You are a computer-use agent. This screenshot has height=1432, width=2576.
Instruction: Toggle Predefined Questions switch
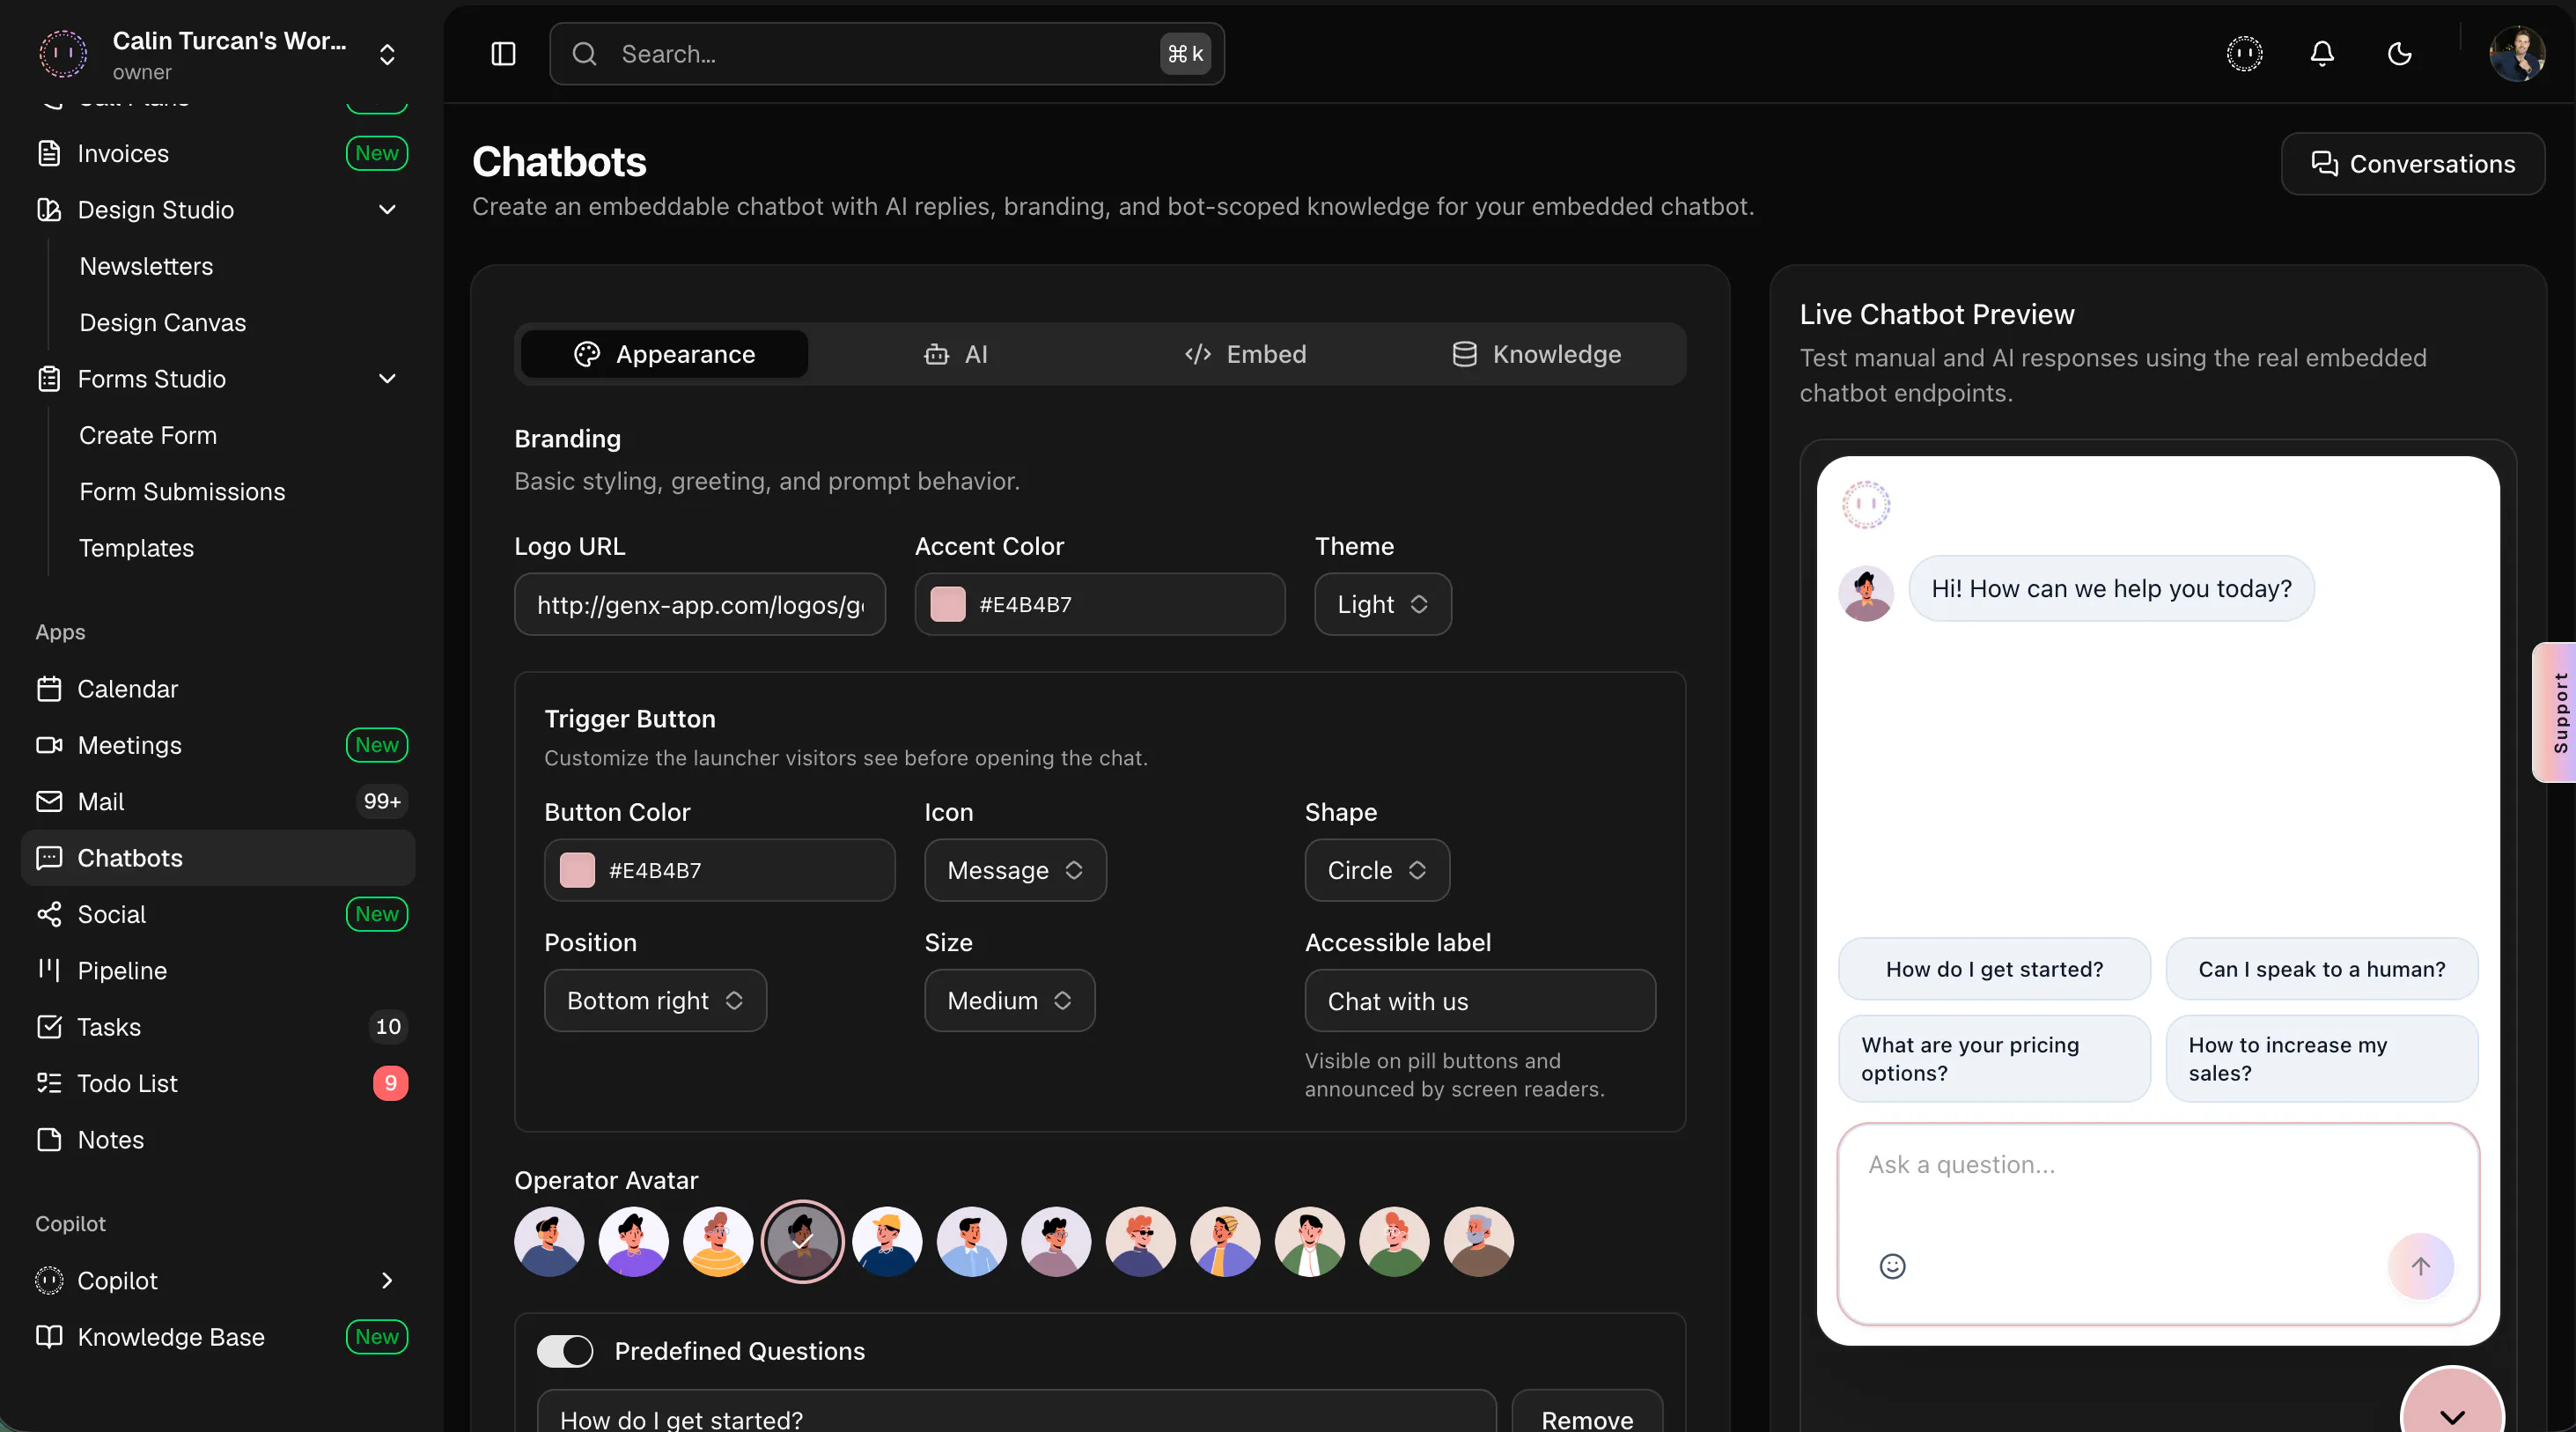[x=565, y=1351]
